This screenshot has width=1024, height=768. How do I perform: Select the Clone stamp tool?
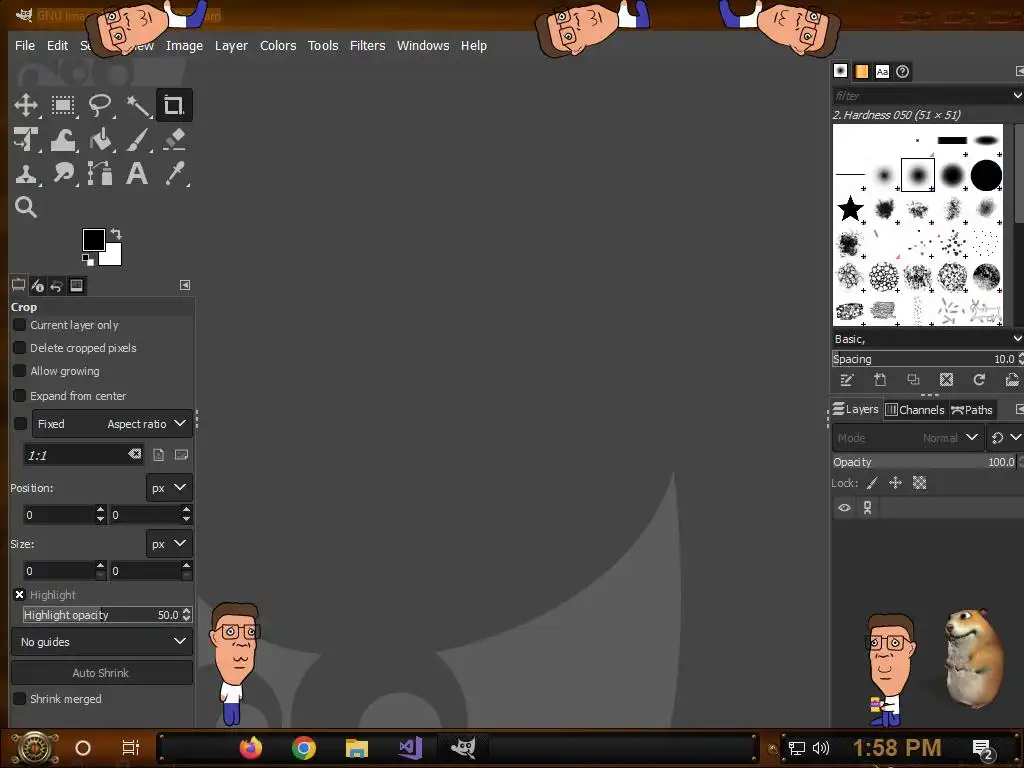[26, 174]
